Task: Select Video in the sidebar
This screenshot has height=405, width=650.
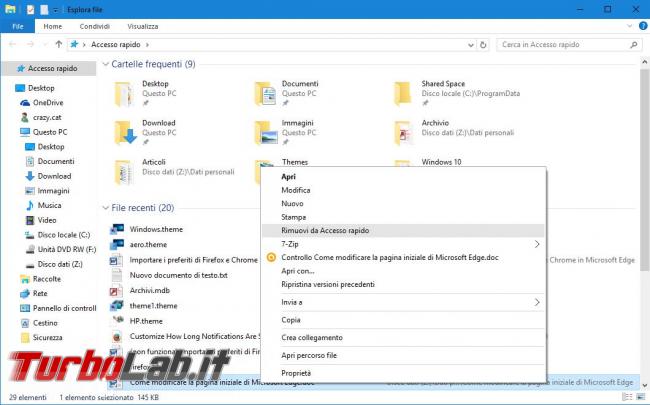Action: coord(41,220)
